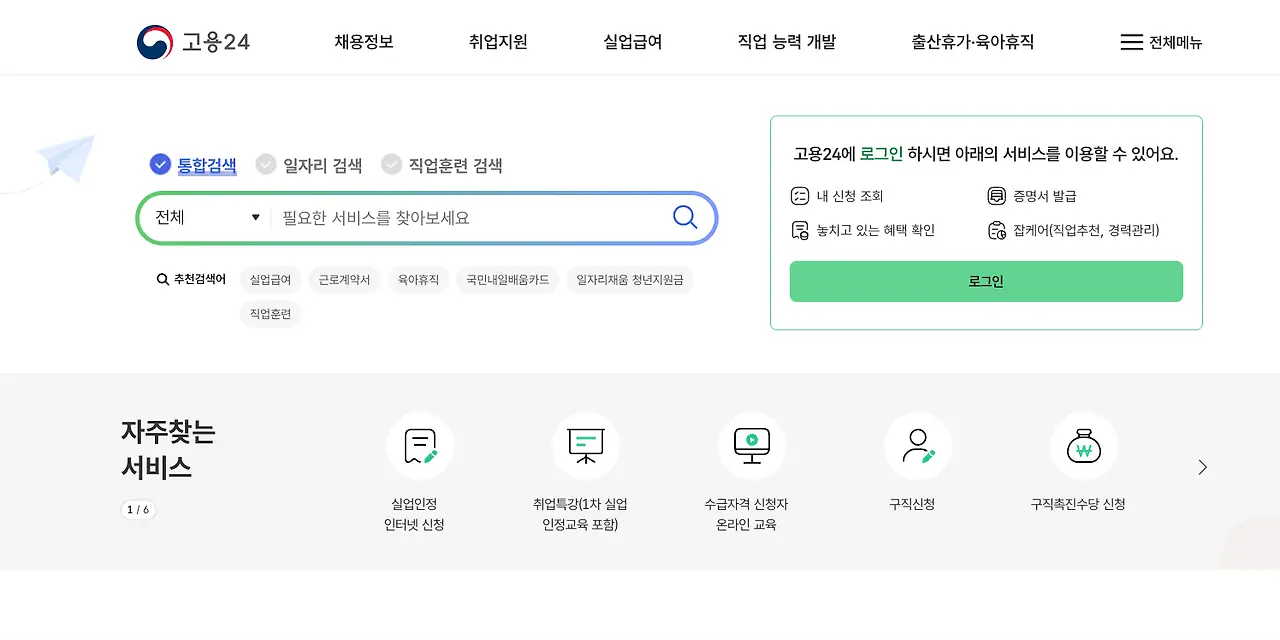Click the 자주찾는 서비스 heading
The width and height of the screenshot is (1280, 640).
168,449
